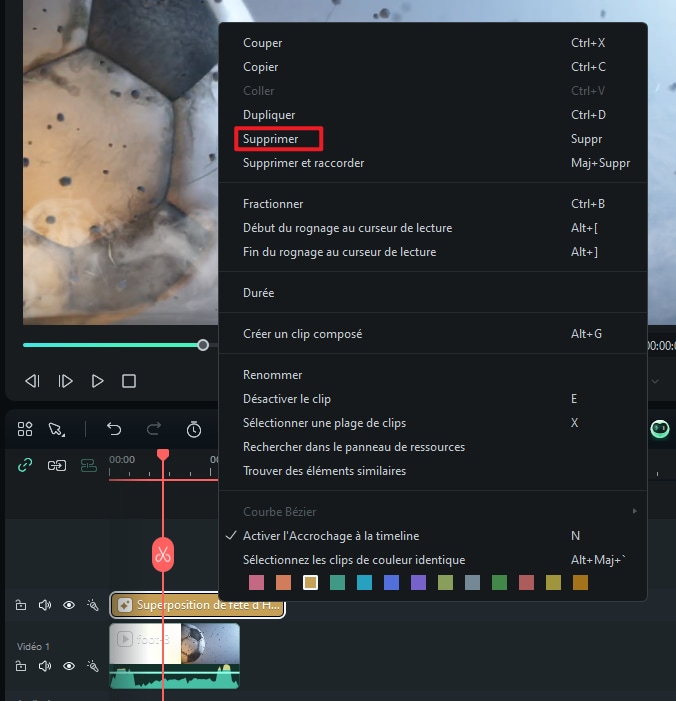The width and height of the screenshot is (676, 701).
Task: Hide the Vidéo 1 track with the eye icon
Action: (69, 666)
